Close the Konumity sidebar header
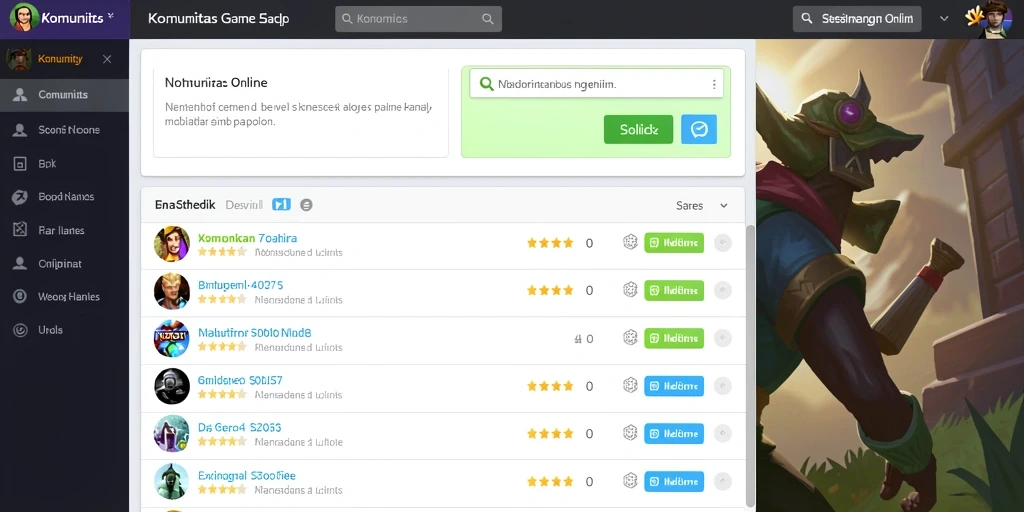The height and width of the screenshot is (512, 1024). (107, 59)
